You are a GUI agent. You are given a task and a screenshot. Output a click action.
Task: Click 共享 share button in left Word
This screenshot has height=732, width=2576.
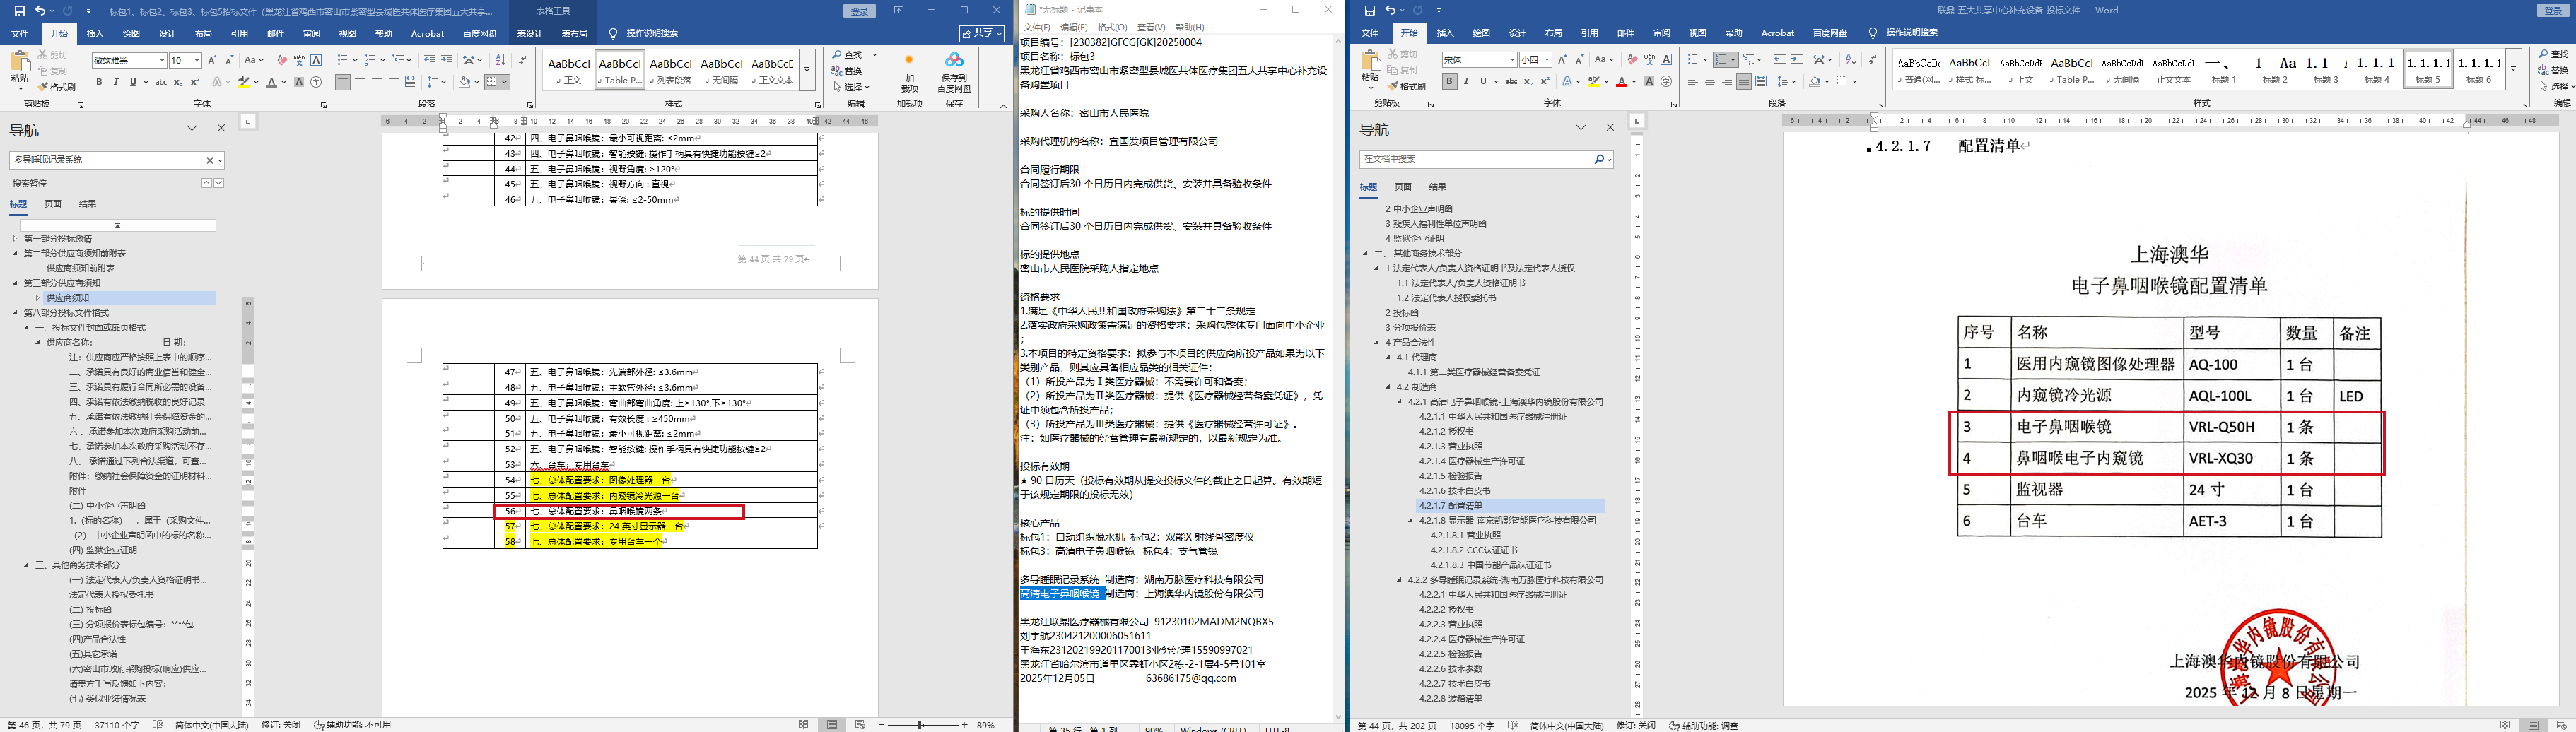click(x=982, y=33)
